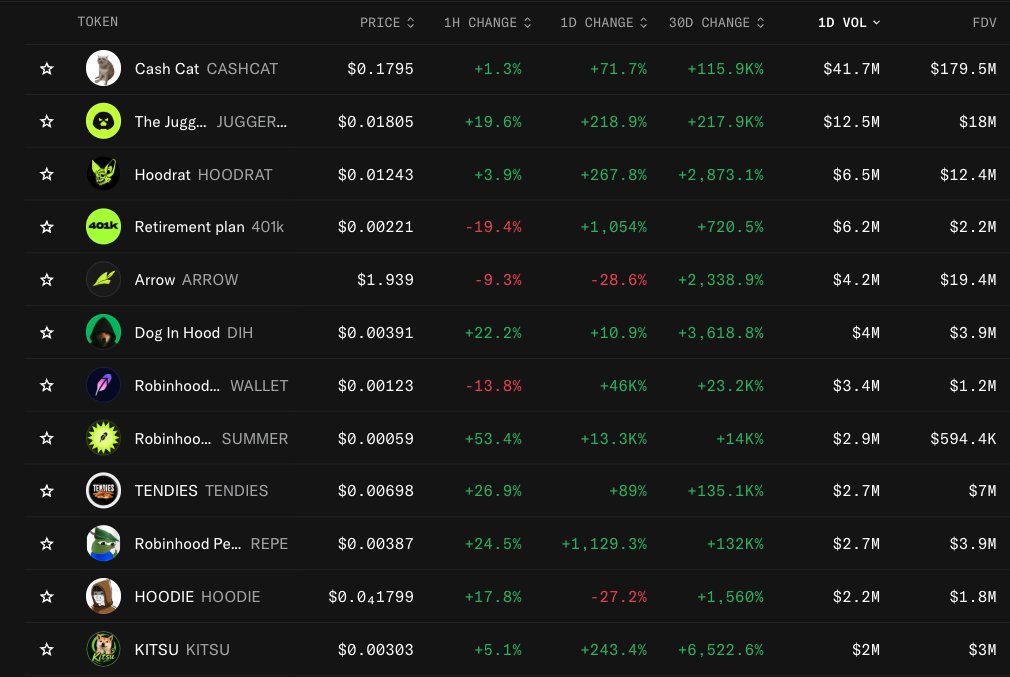Open the Hoodrat HOODRAT token page
The height and width of the screenshot is (677, 1010).
tap(204, 175)
